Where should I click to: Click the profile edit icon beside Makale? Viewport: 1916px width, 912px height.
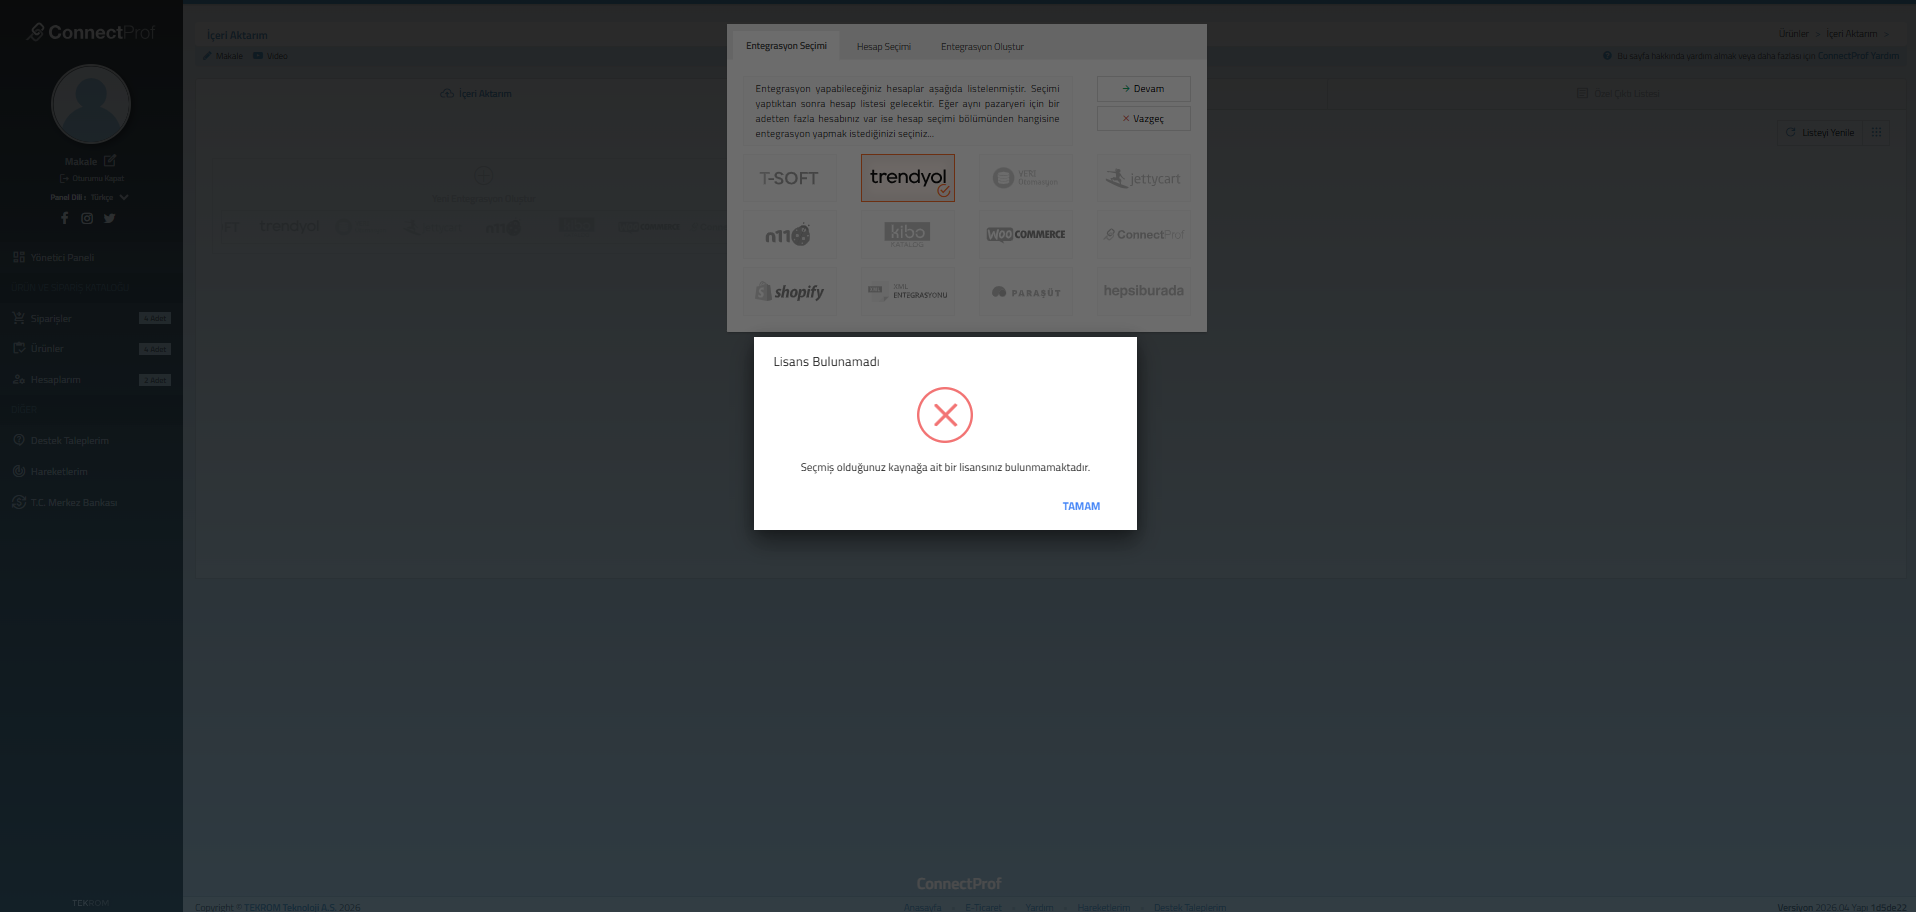(x=110, y=161)
